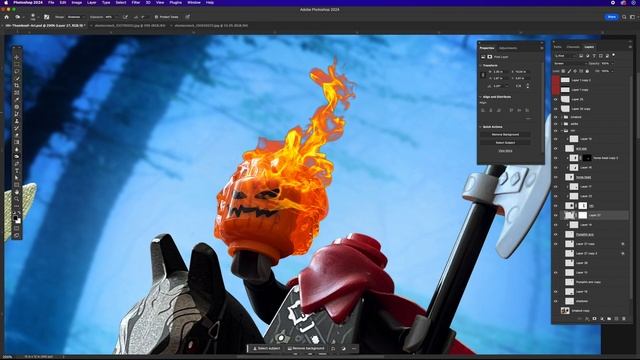
Task: Open the Fill percentage dropdown
Action: pos(612,71)
